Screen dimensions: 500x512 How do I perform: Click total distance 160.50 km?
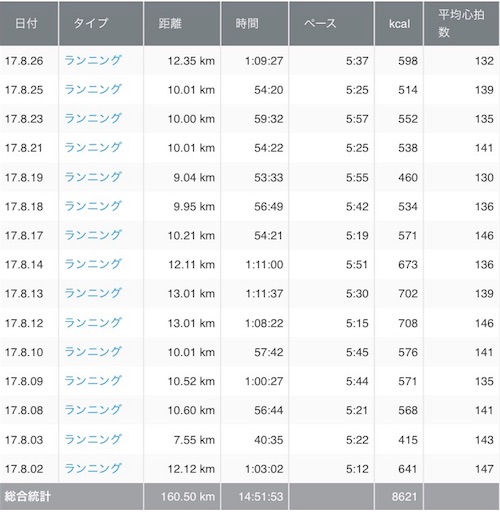tap(188, 497)
